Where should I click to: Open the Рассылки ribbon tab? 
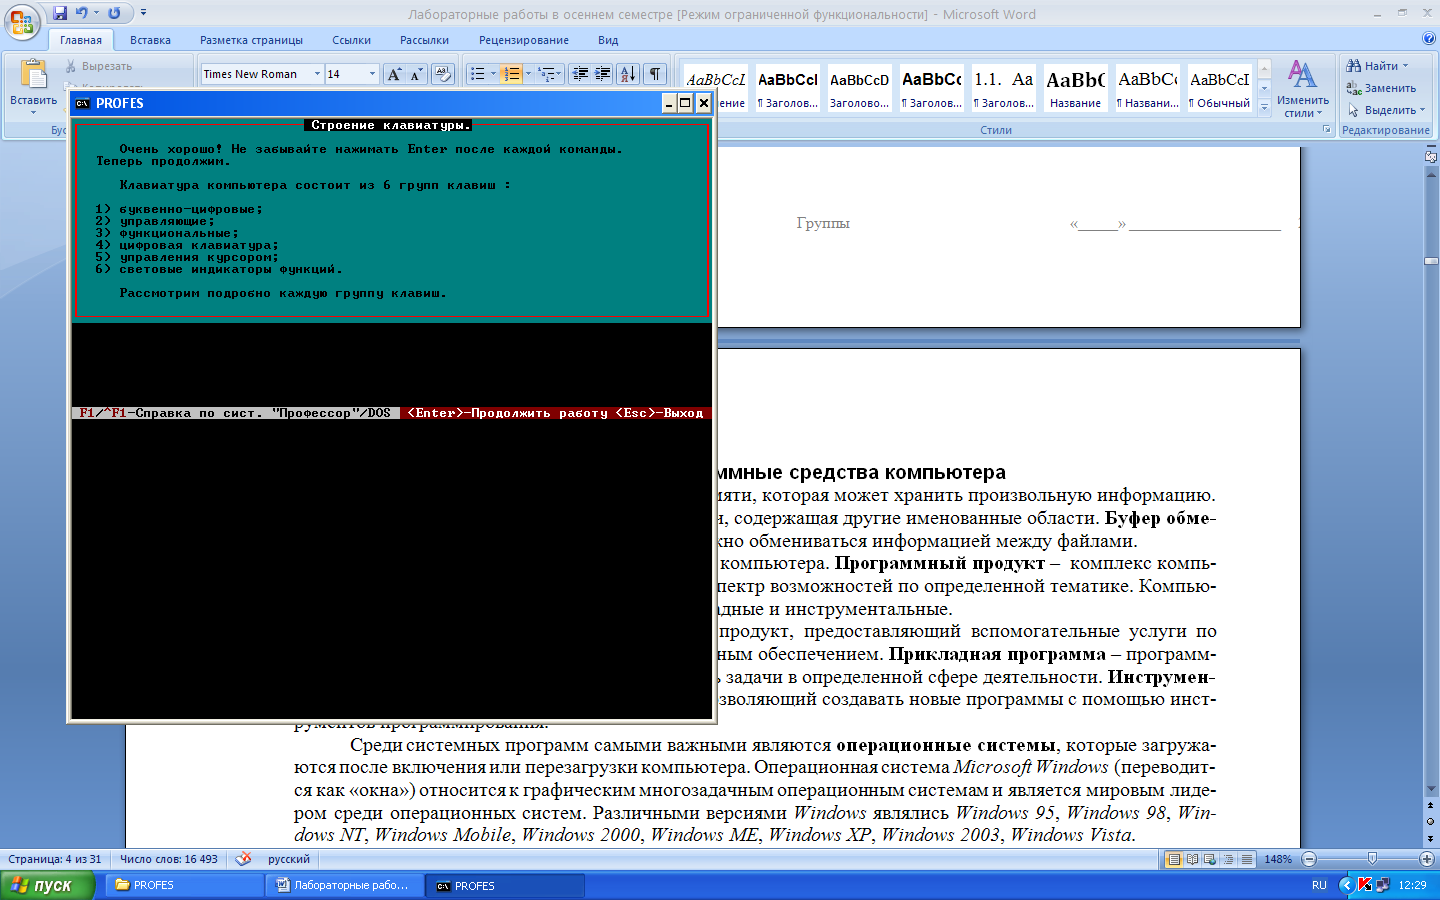coord(424,40)
